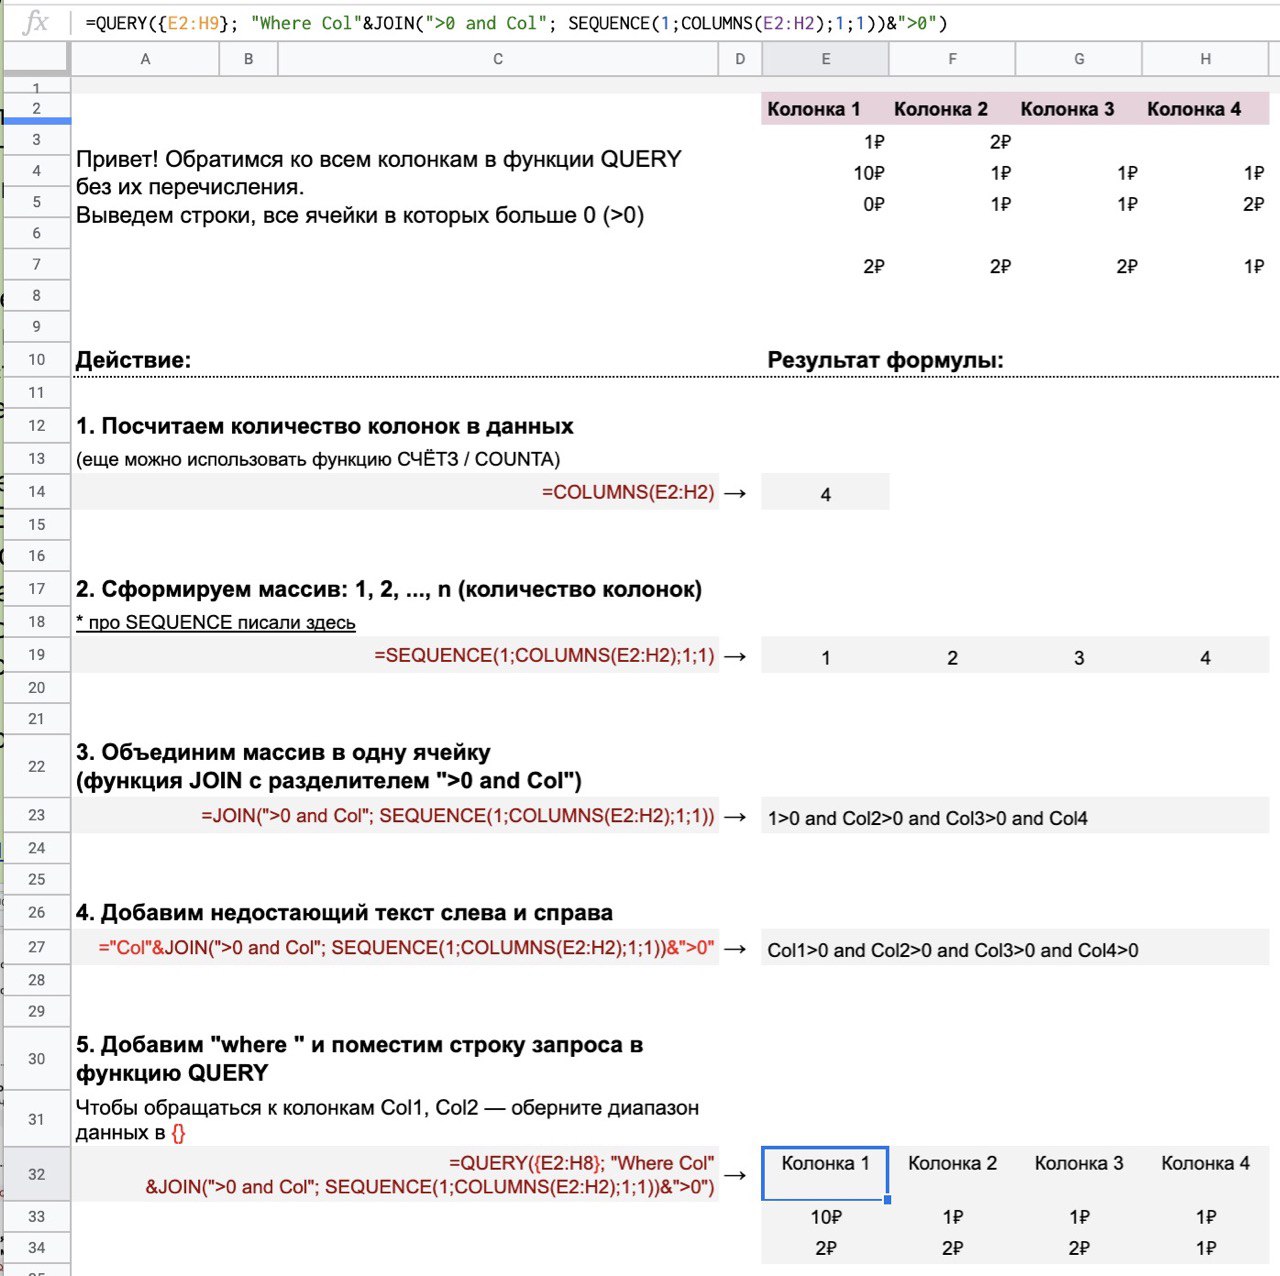The image size is (1280, 1276).
Task: Click the '2₽' cell in row 3
Action: pyautogui.click(x=952, y=142)
